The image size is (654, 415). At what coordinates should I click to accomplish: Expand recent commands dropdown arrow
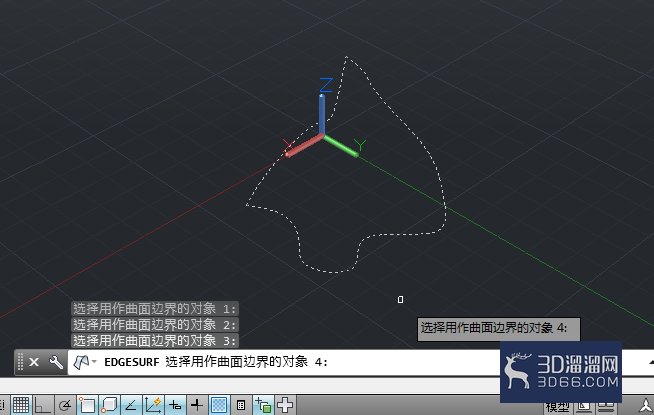(x=94, y=362)
